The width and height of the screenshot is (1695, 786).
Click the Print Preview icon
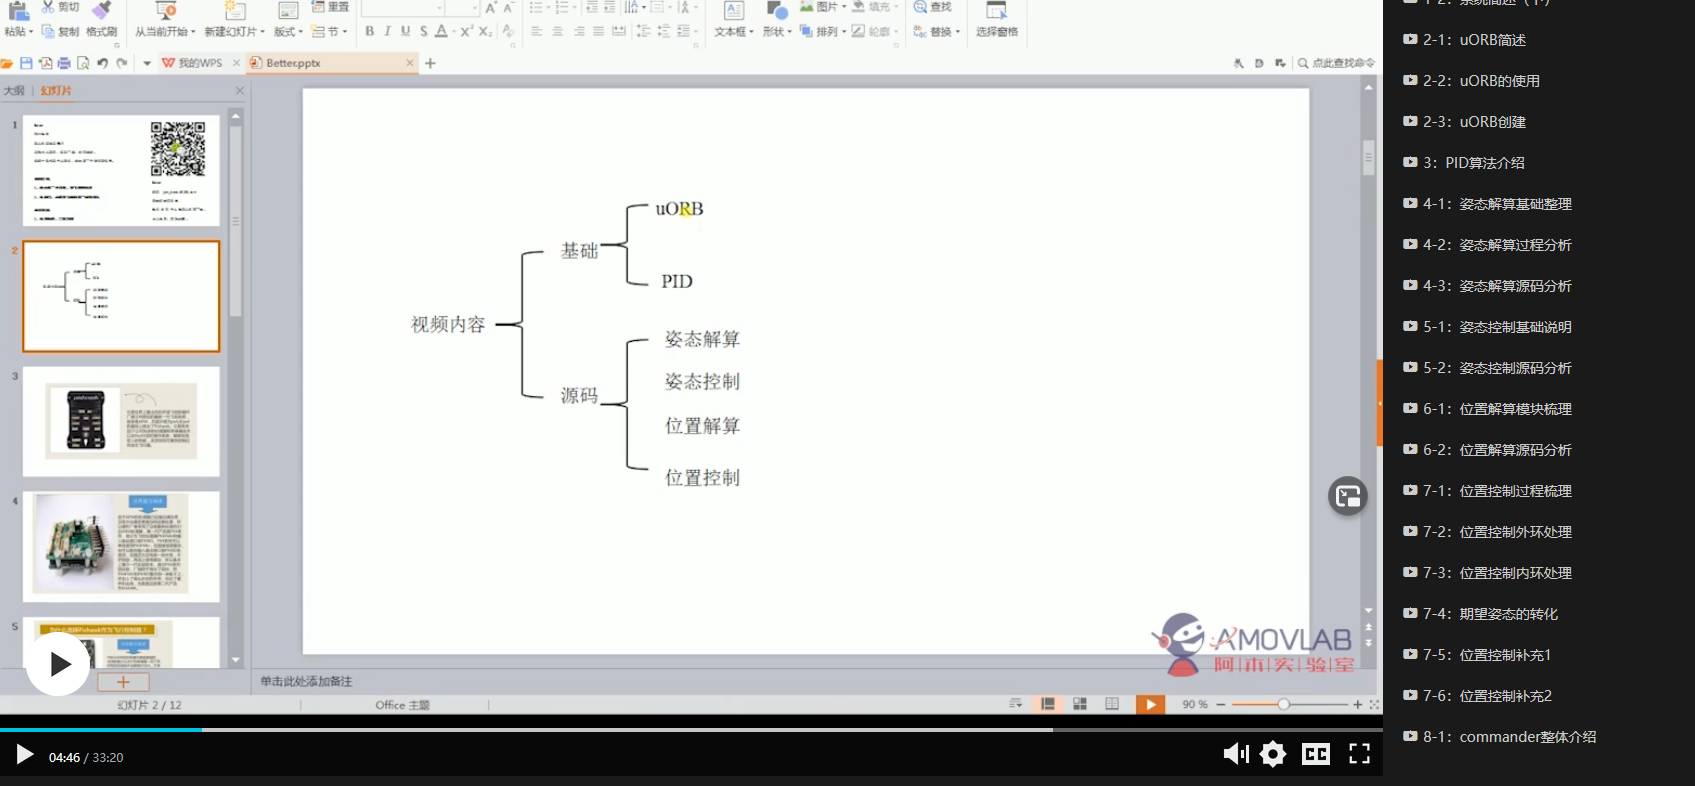point(83,63)
